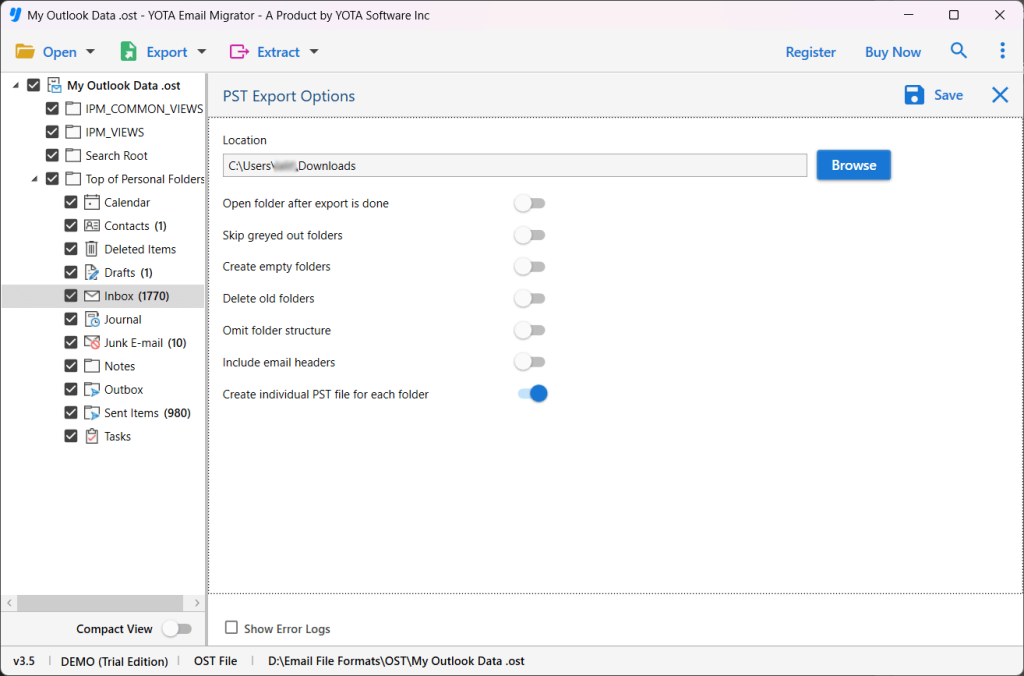Click the Top of Personal Folders folder icon
This screenshot has width=1024, height=676.
tap(73, 179)
